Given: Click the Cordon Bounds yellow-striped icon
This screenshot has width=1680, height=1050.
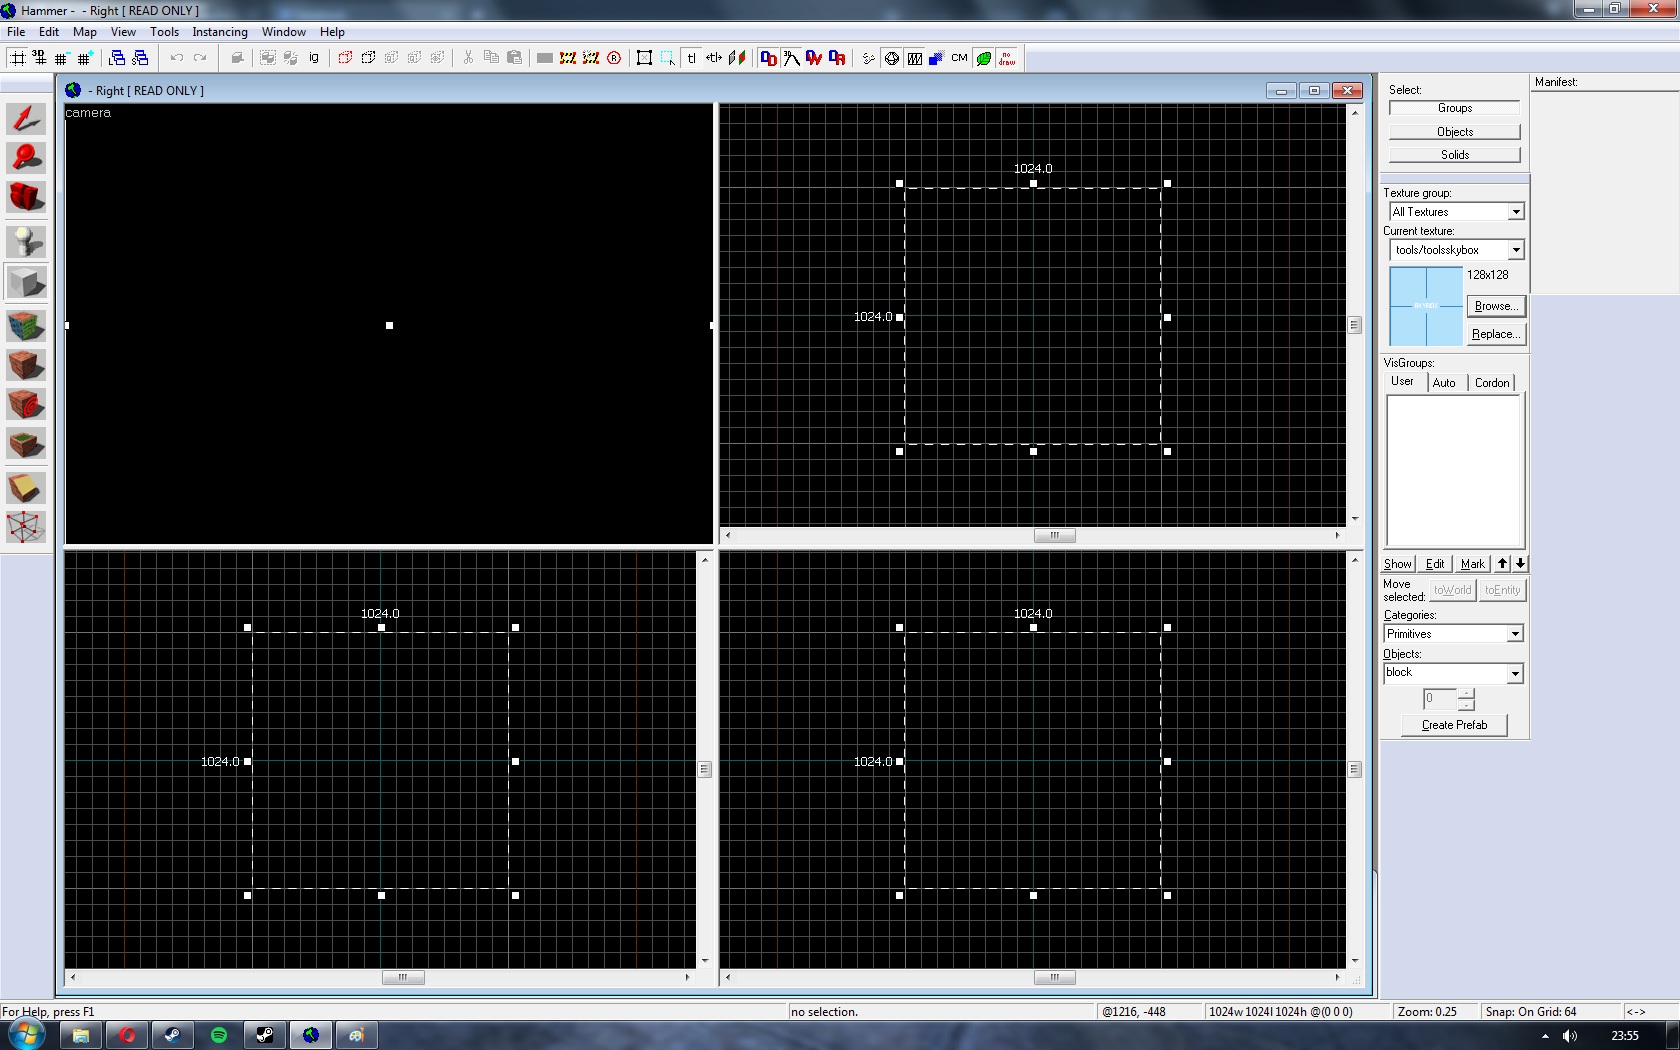Looking at the screenshot, I should pos(568,58).
